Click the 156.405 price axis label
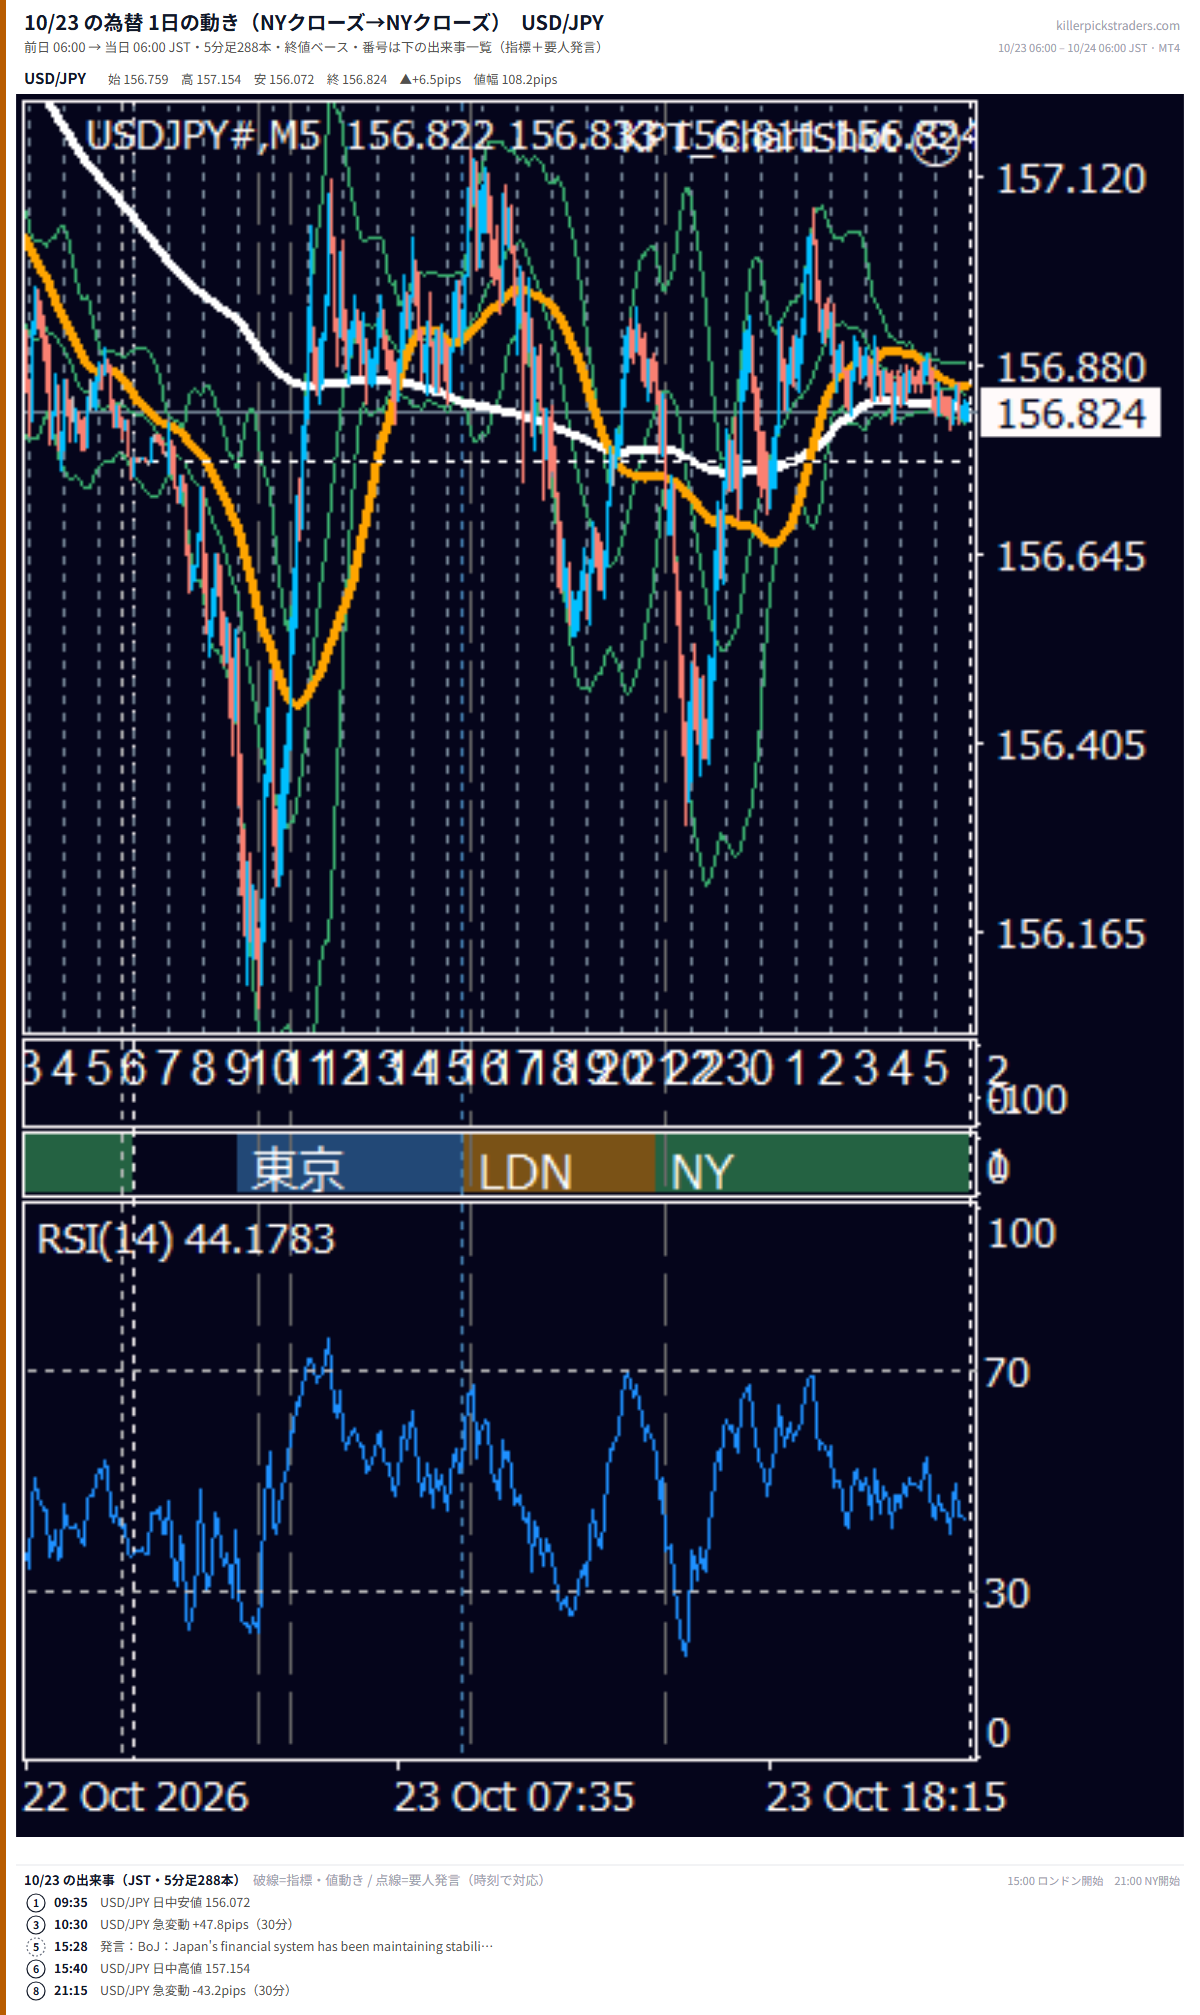Image resolution: width=1200 pixels, height=2015 pixels. (x=1071, y=746)
